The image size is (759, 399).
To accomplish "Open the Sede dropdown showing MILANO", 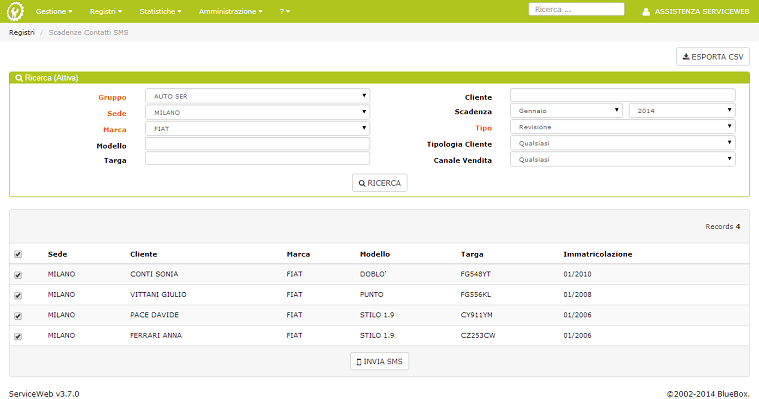I will 257,112.
